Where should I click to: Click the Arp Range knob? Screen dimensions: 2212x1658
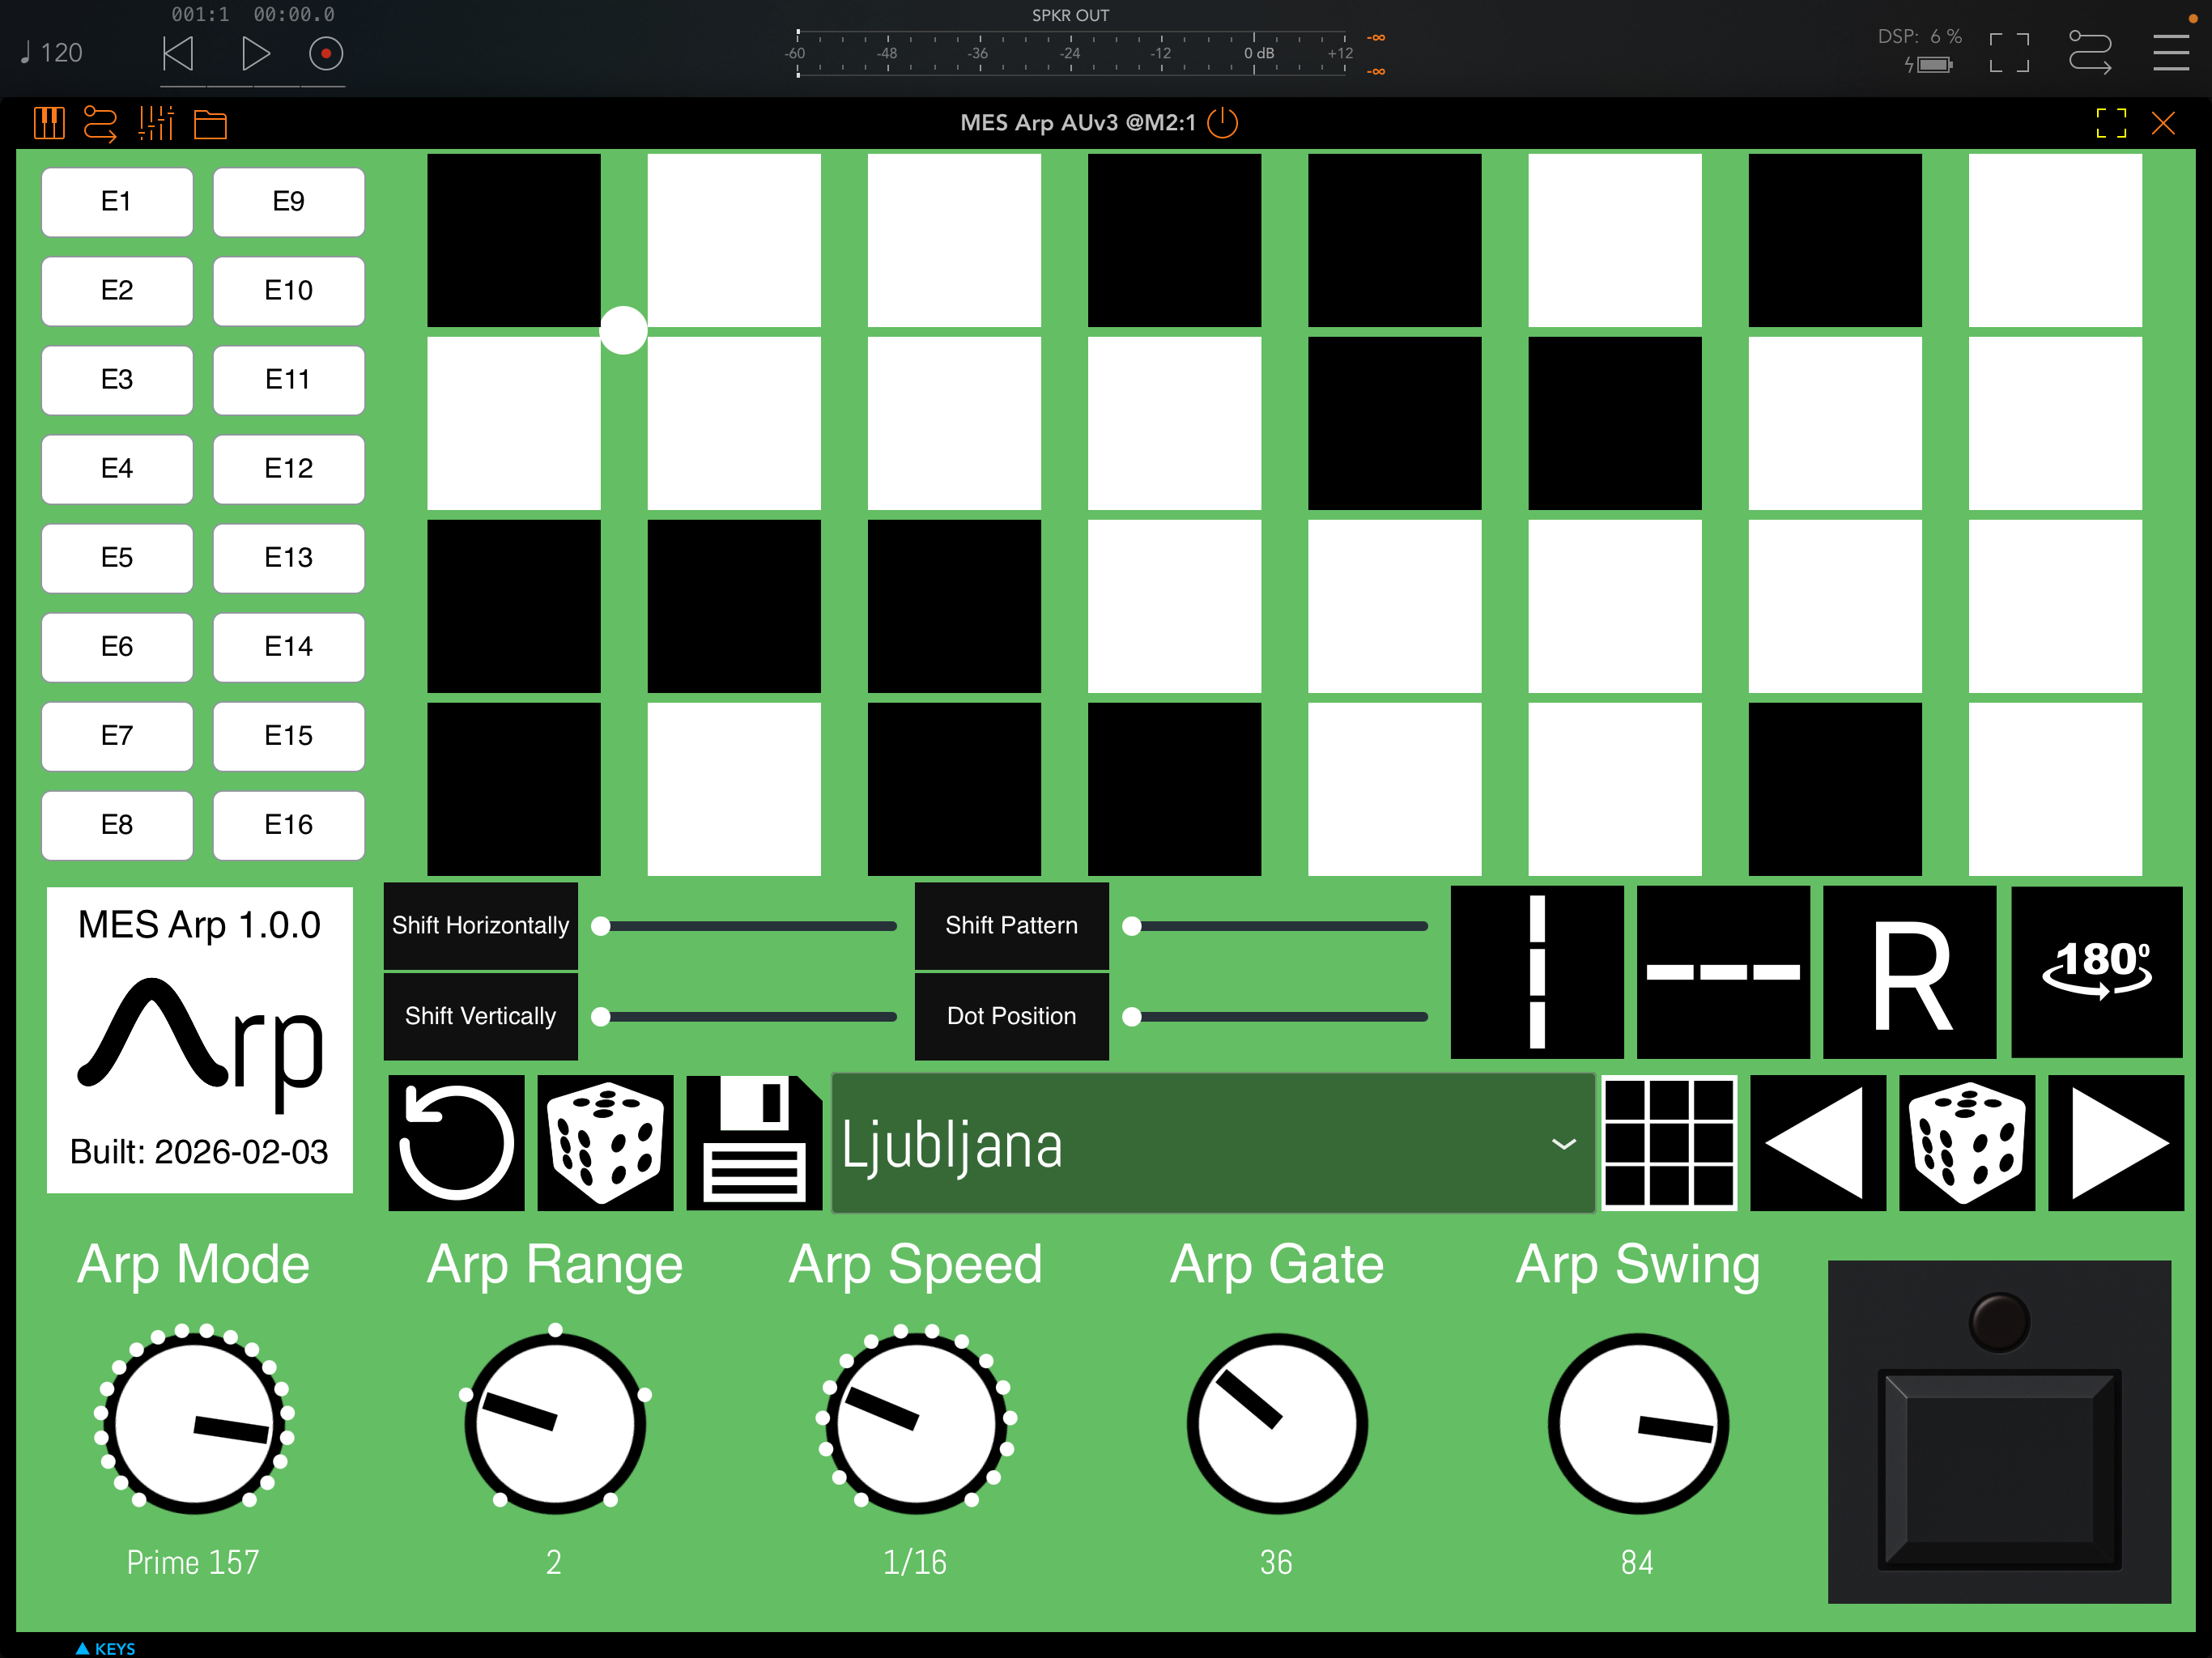point(555,1423)
